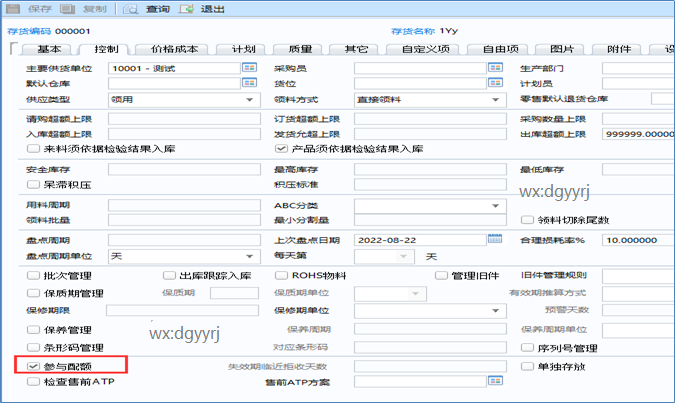Click 用料周期 input field
Viewport: 675px width, 403px height.
pos(184,205)
